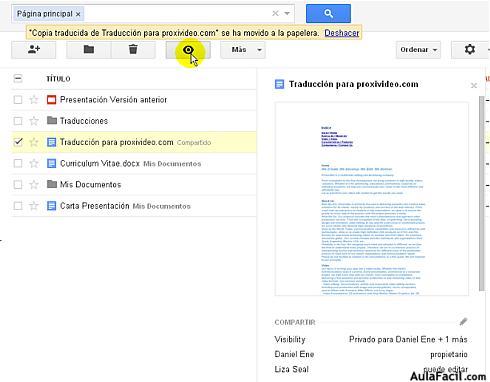Star the Presentación Versión anterior file
Image resolution: width=490 pixels, height=382 pixels.
click(x=34, y=100)
